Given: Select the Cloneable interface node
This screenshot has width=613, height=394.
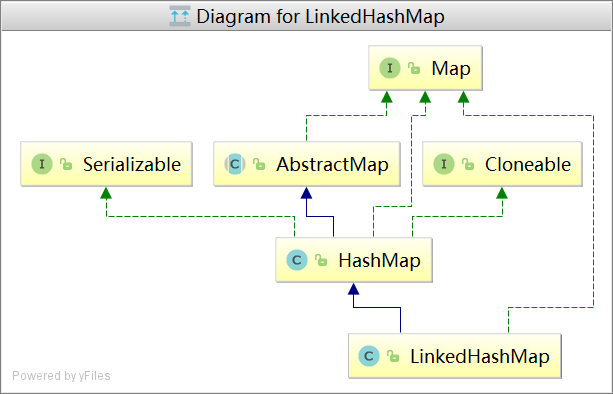Looking at the screenshot, I should pos(502,164).
